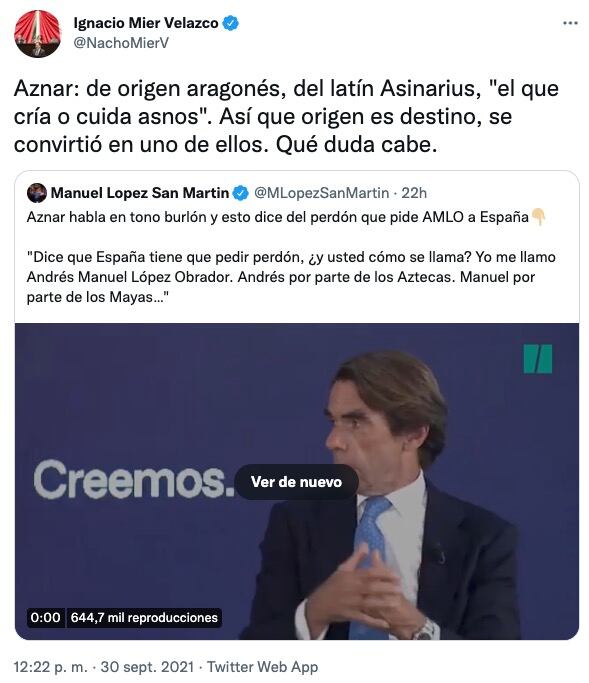This screenshot has height=683, width=589.
Task: Open the three-dot more options menu
Action: (570, 23)
